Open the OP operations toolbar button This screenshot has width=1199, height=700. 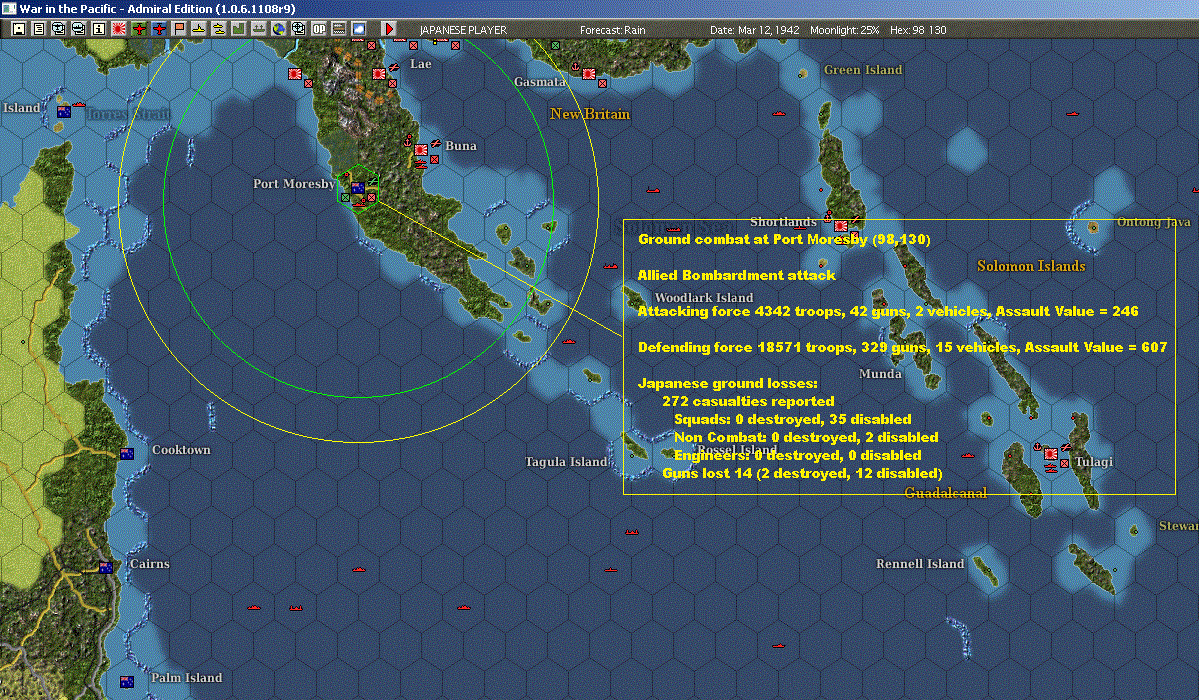(x=318, y=29)
